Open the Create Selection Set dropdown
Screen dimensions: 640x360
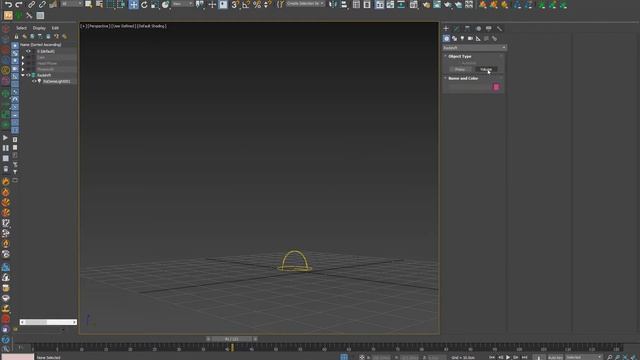coord(305,4)
